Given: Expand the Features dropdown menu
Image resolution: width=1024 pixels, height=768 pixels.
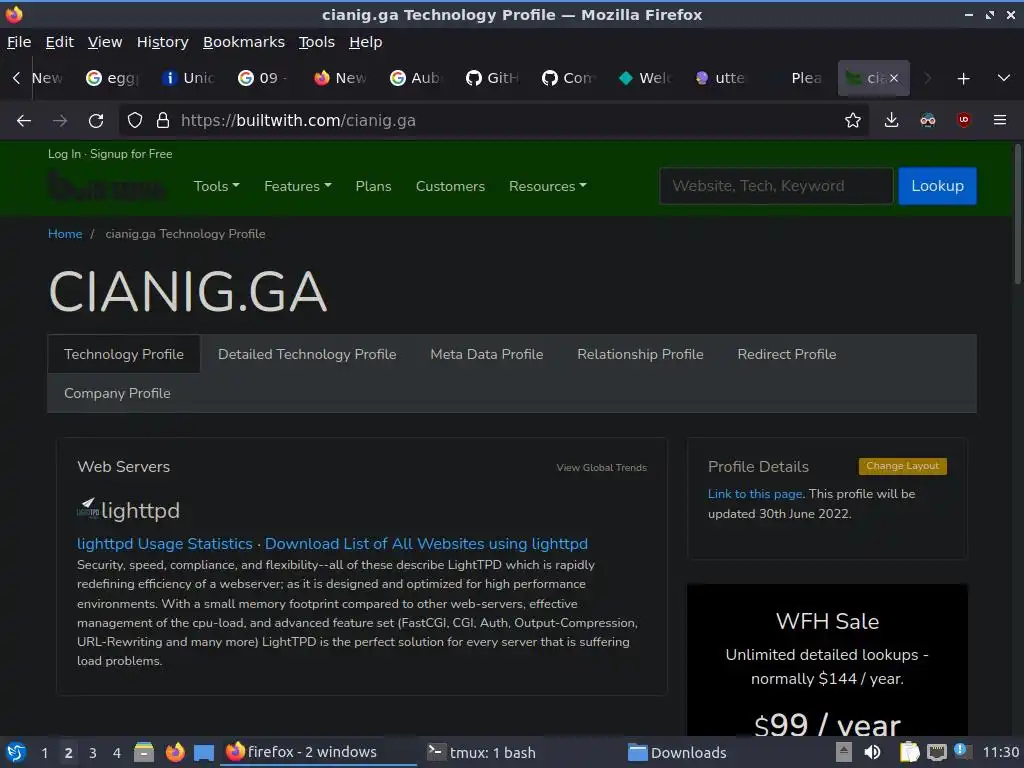Looking at the screenshot, I should click(x=298, y=186).
